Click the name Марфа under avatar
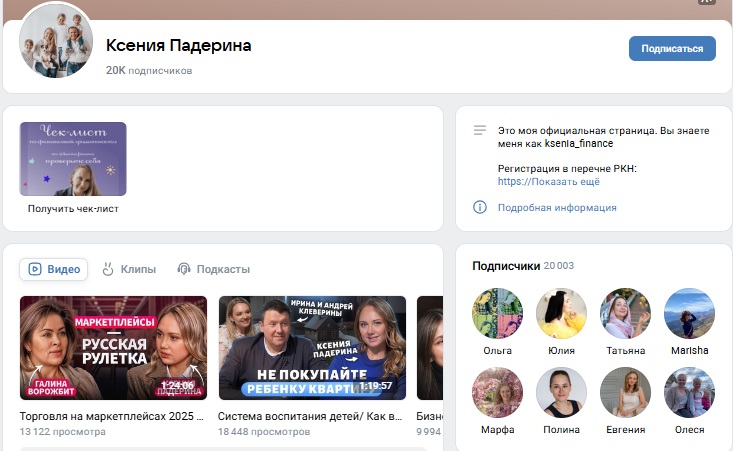The width and height of the screenshot is (733, 451). [497, 430]
